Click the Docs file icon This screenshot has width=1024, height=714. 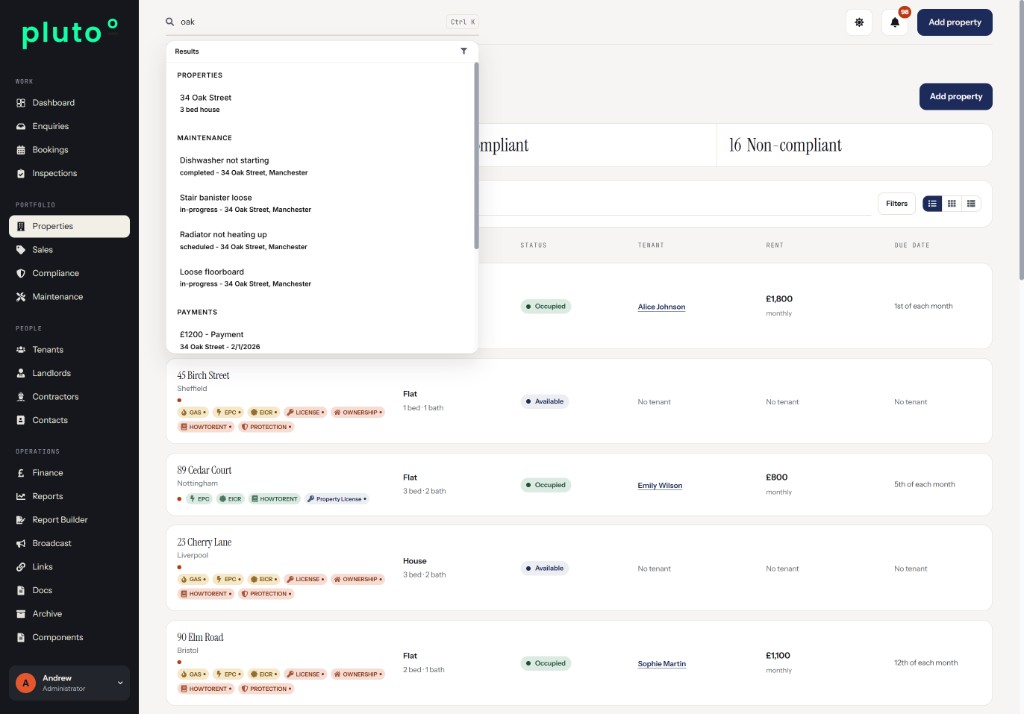coord(21,591)
